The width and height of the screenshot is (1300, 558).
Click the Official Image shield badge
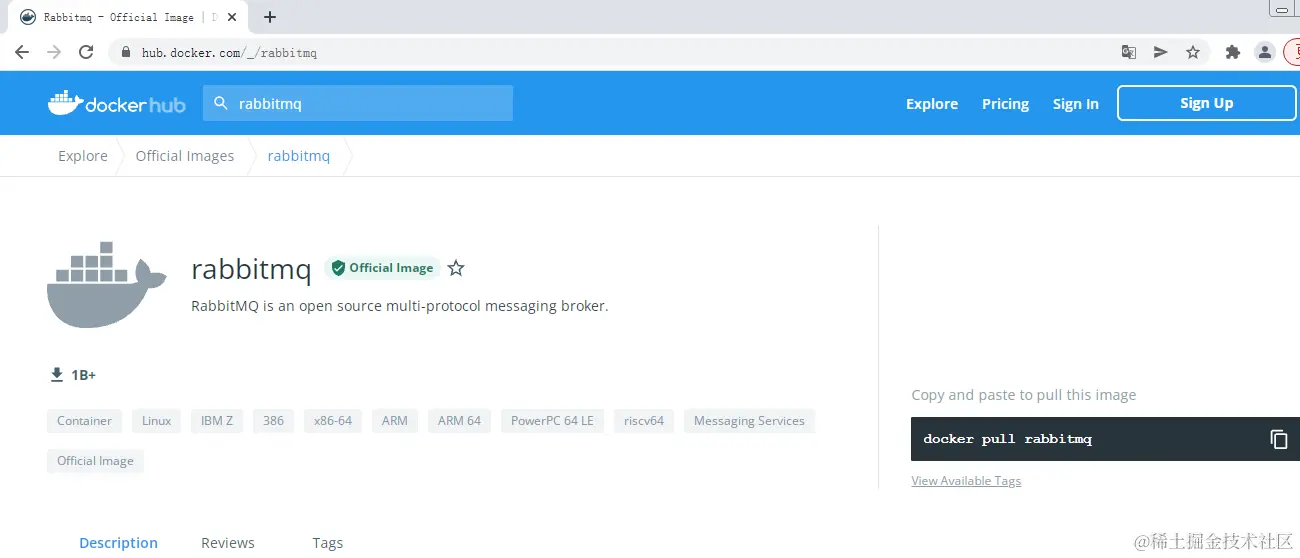(x=382, y=268)
